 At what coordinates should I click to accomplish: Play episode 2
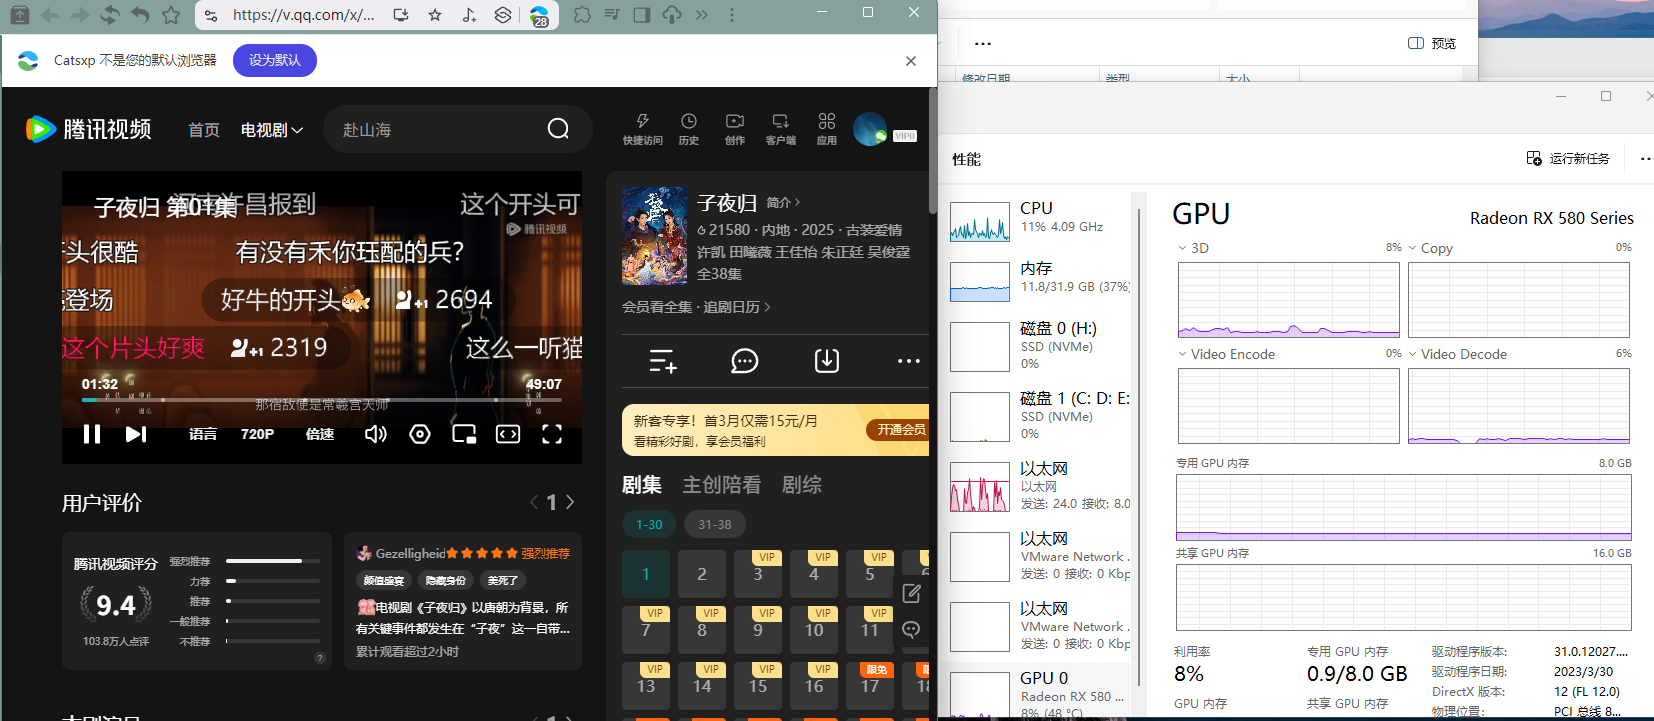(702, 574)
